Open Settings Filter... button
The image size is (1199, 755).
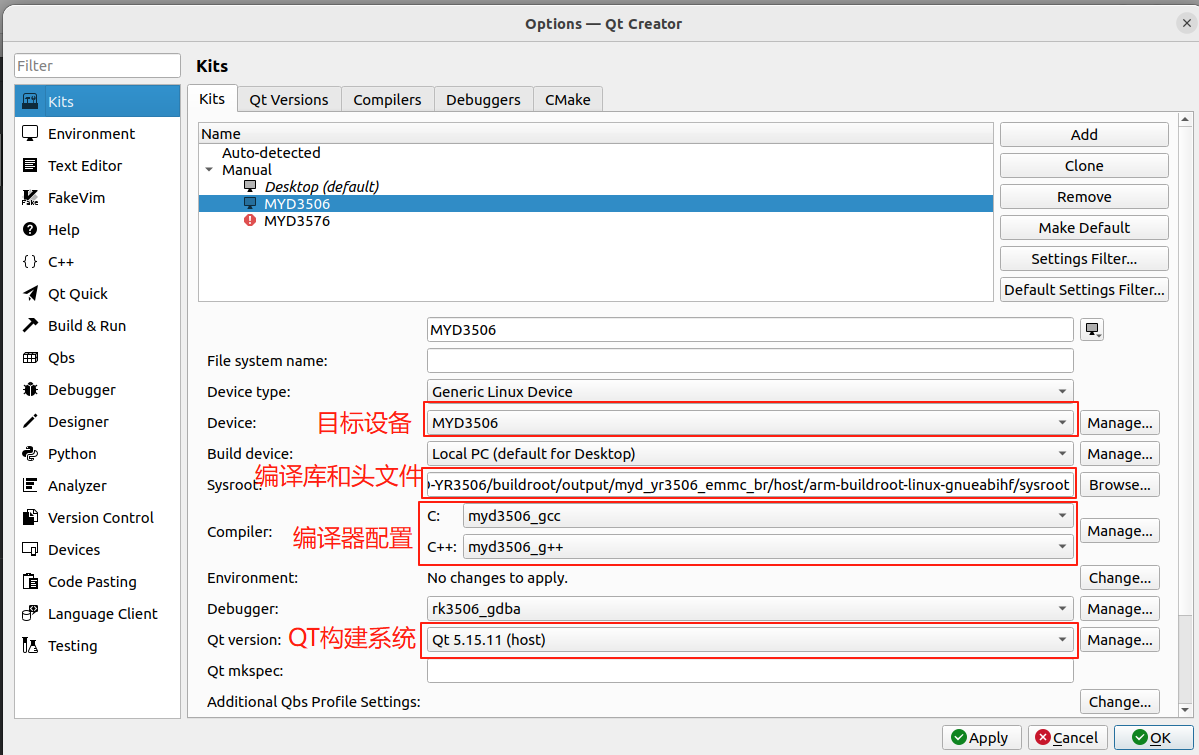coord(1084,259)
